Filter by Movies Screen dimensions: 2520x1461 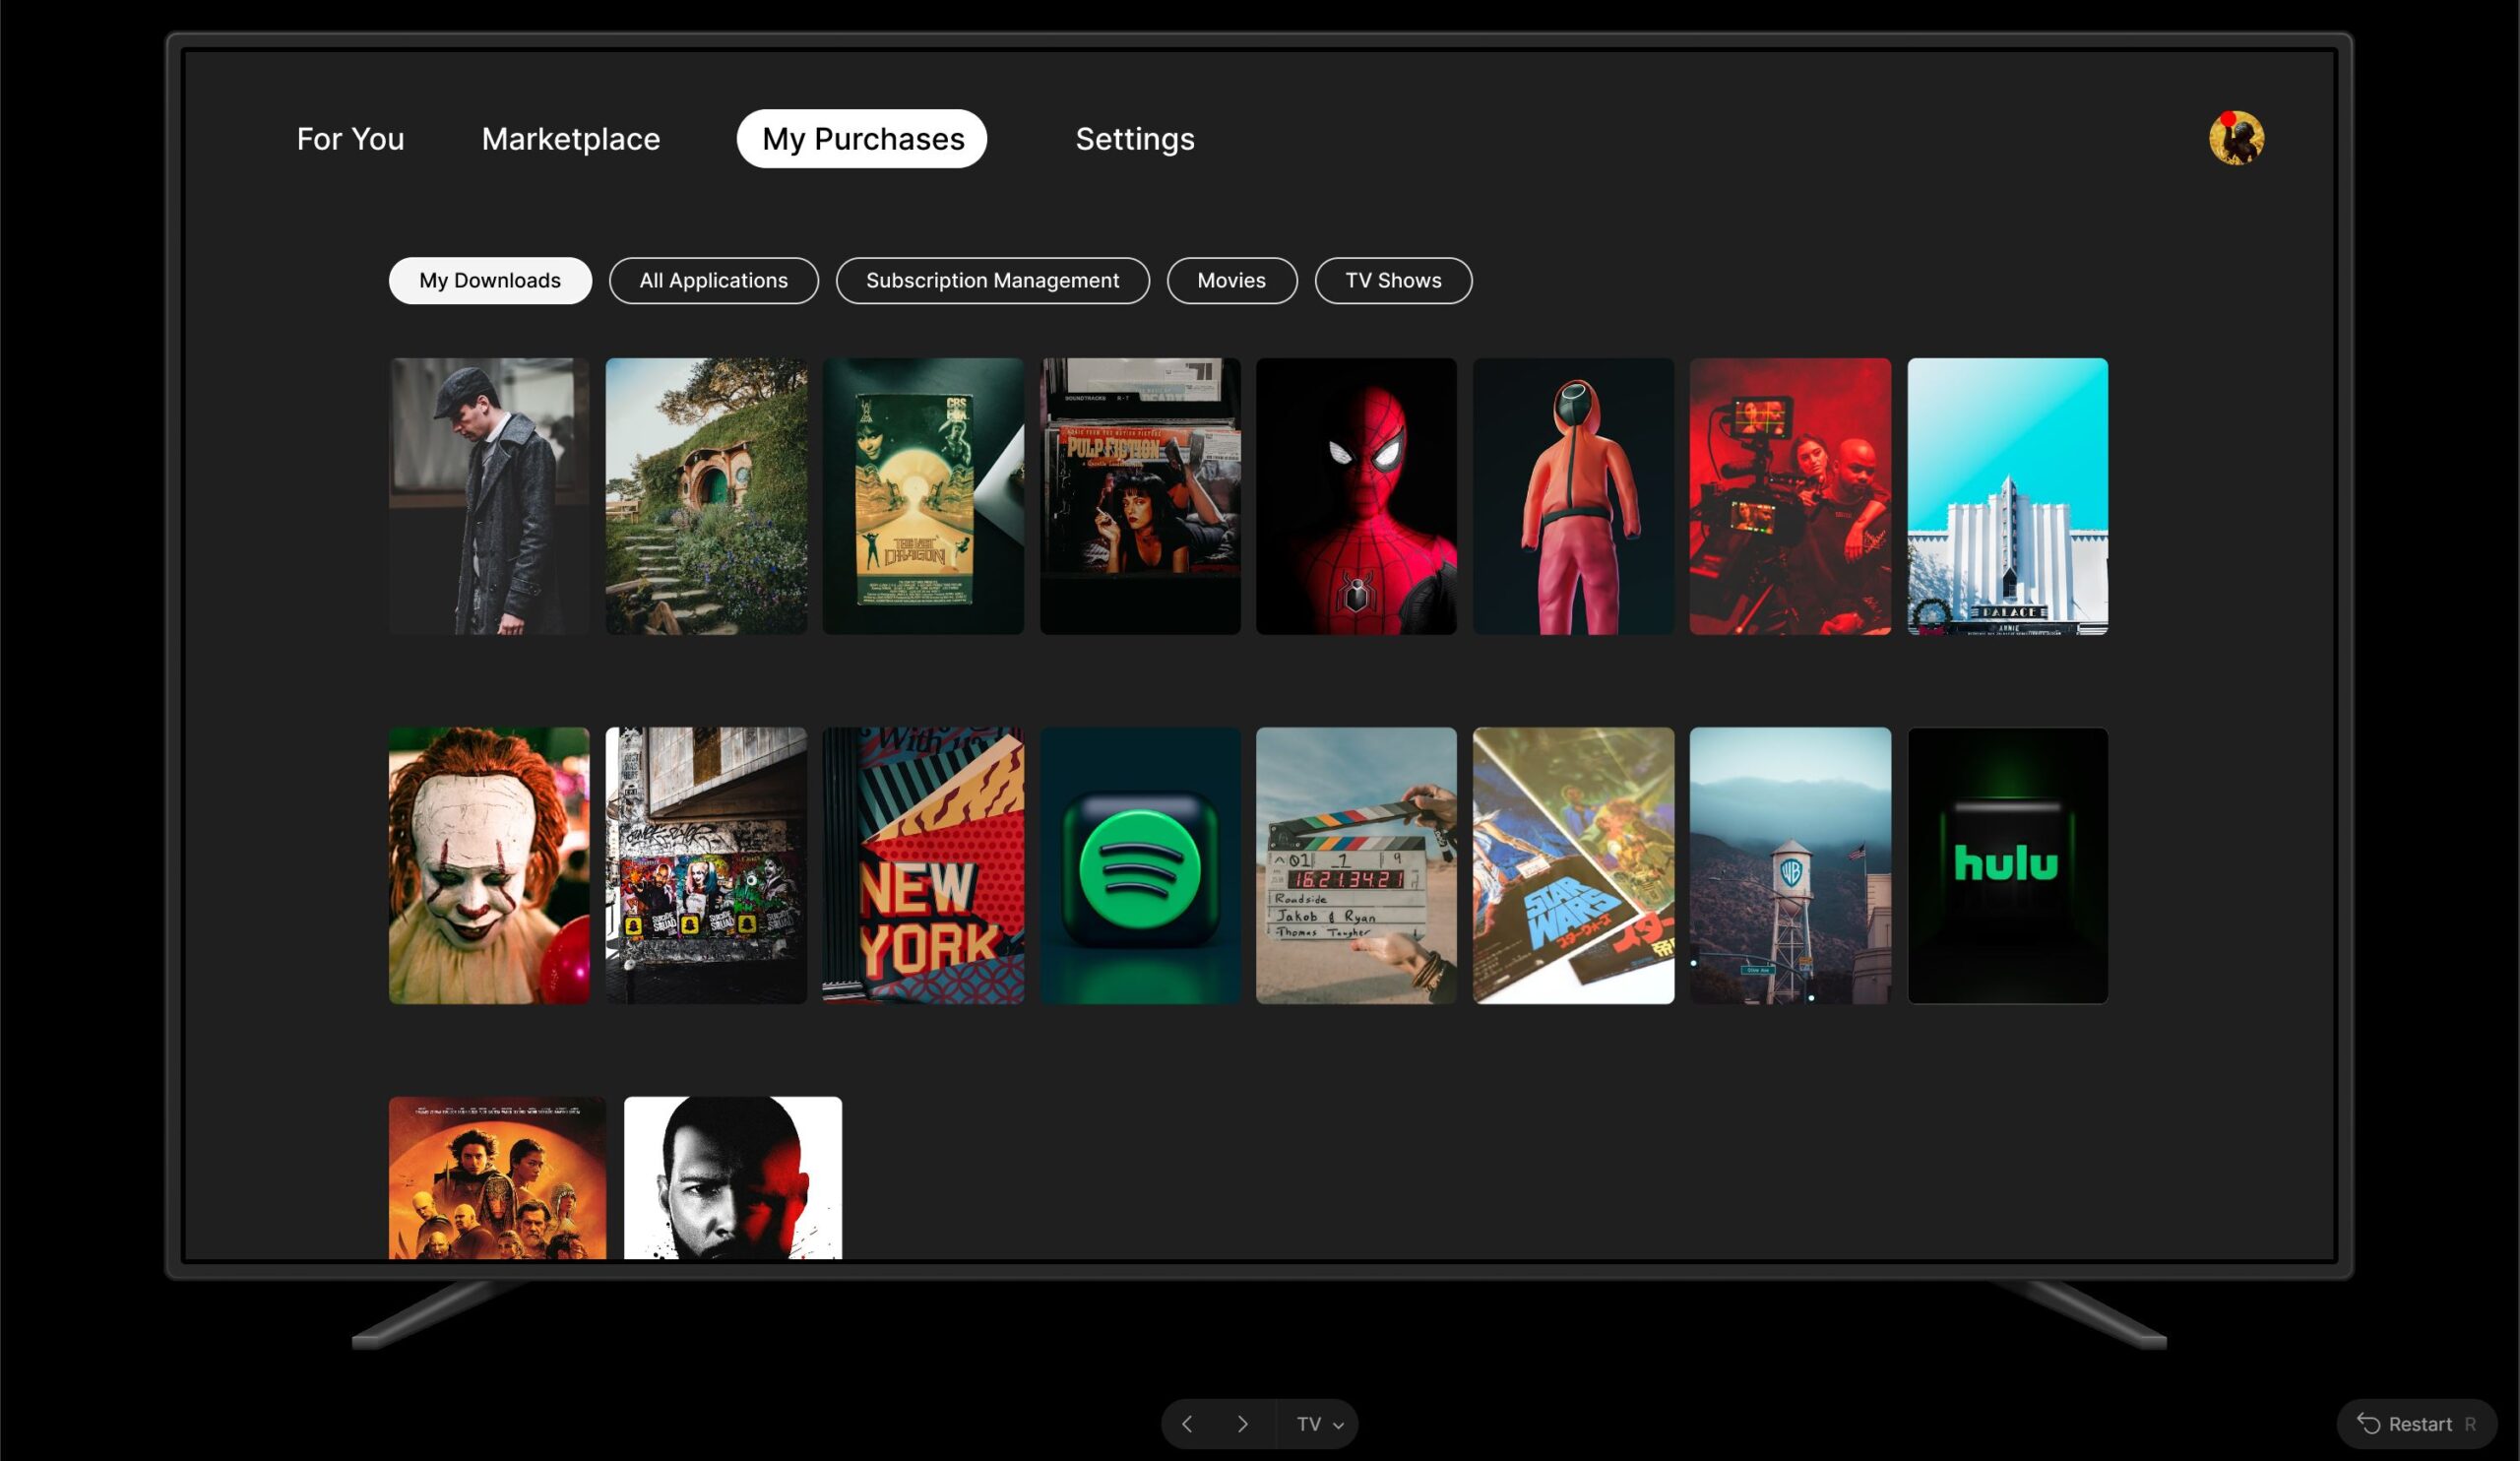[1232, 281]
